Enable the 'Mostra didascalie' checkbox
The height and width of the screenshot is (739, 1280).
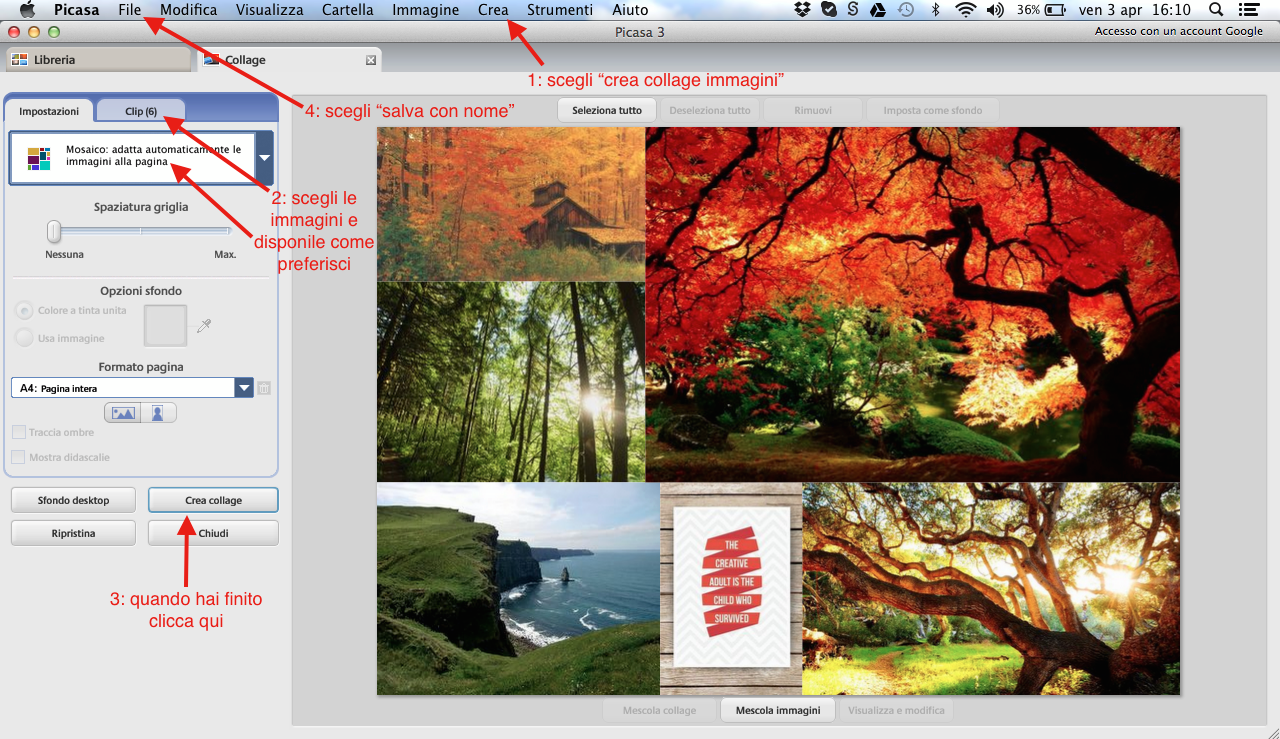tap(19, 457)
